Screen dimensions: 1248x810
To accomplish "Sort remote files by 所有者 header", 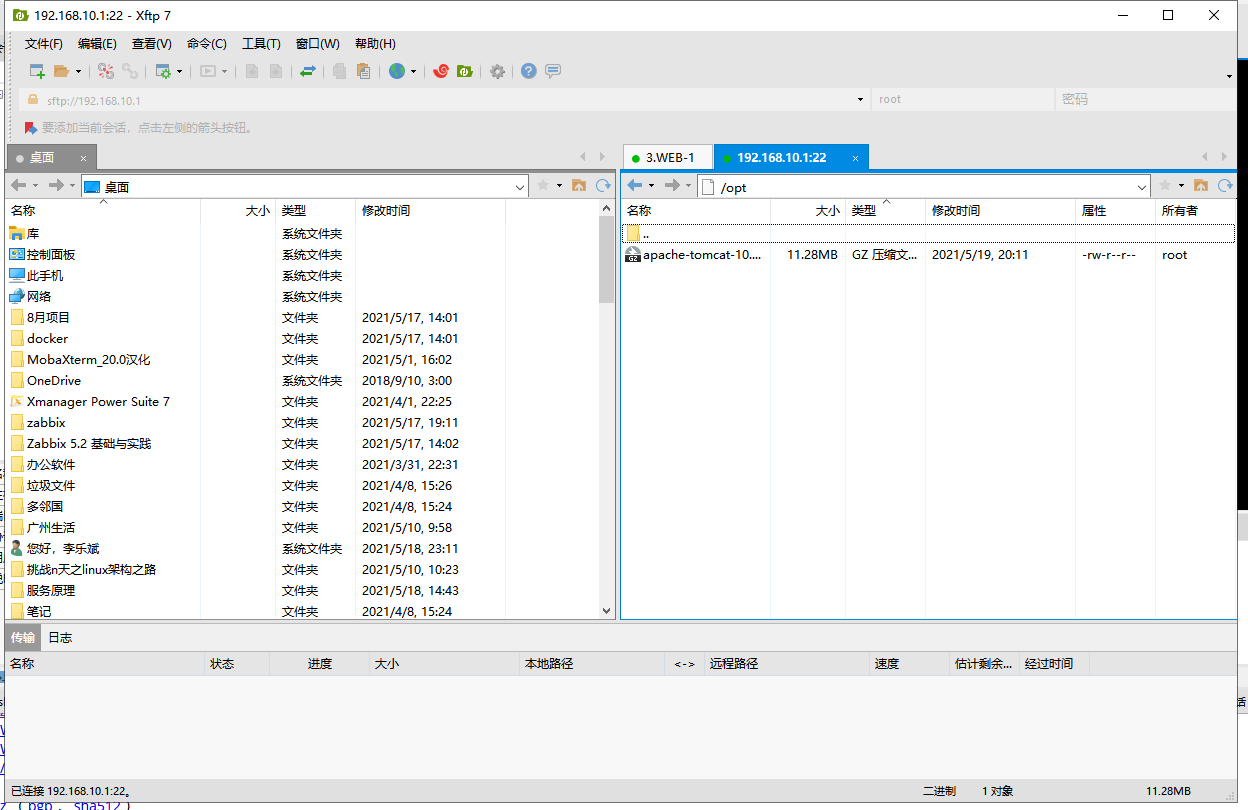I will pos(1195,210).
